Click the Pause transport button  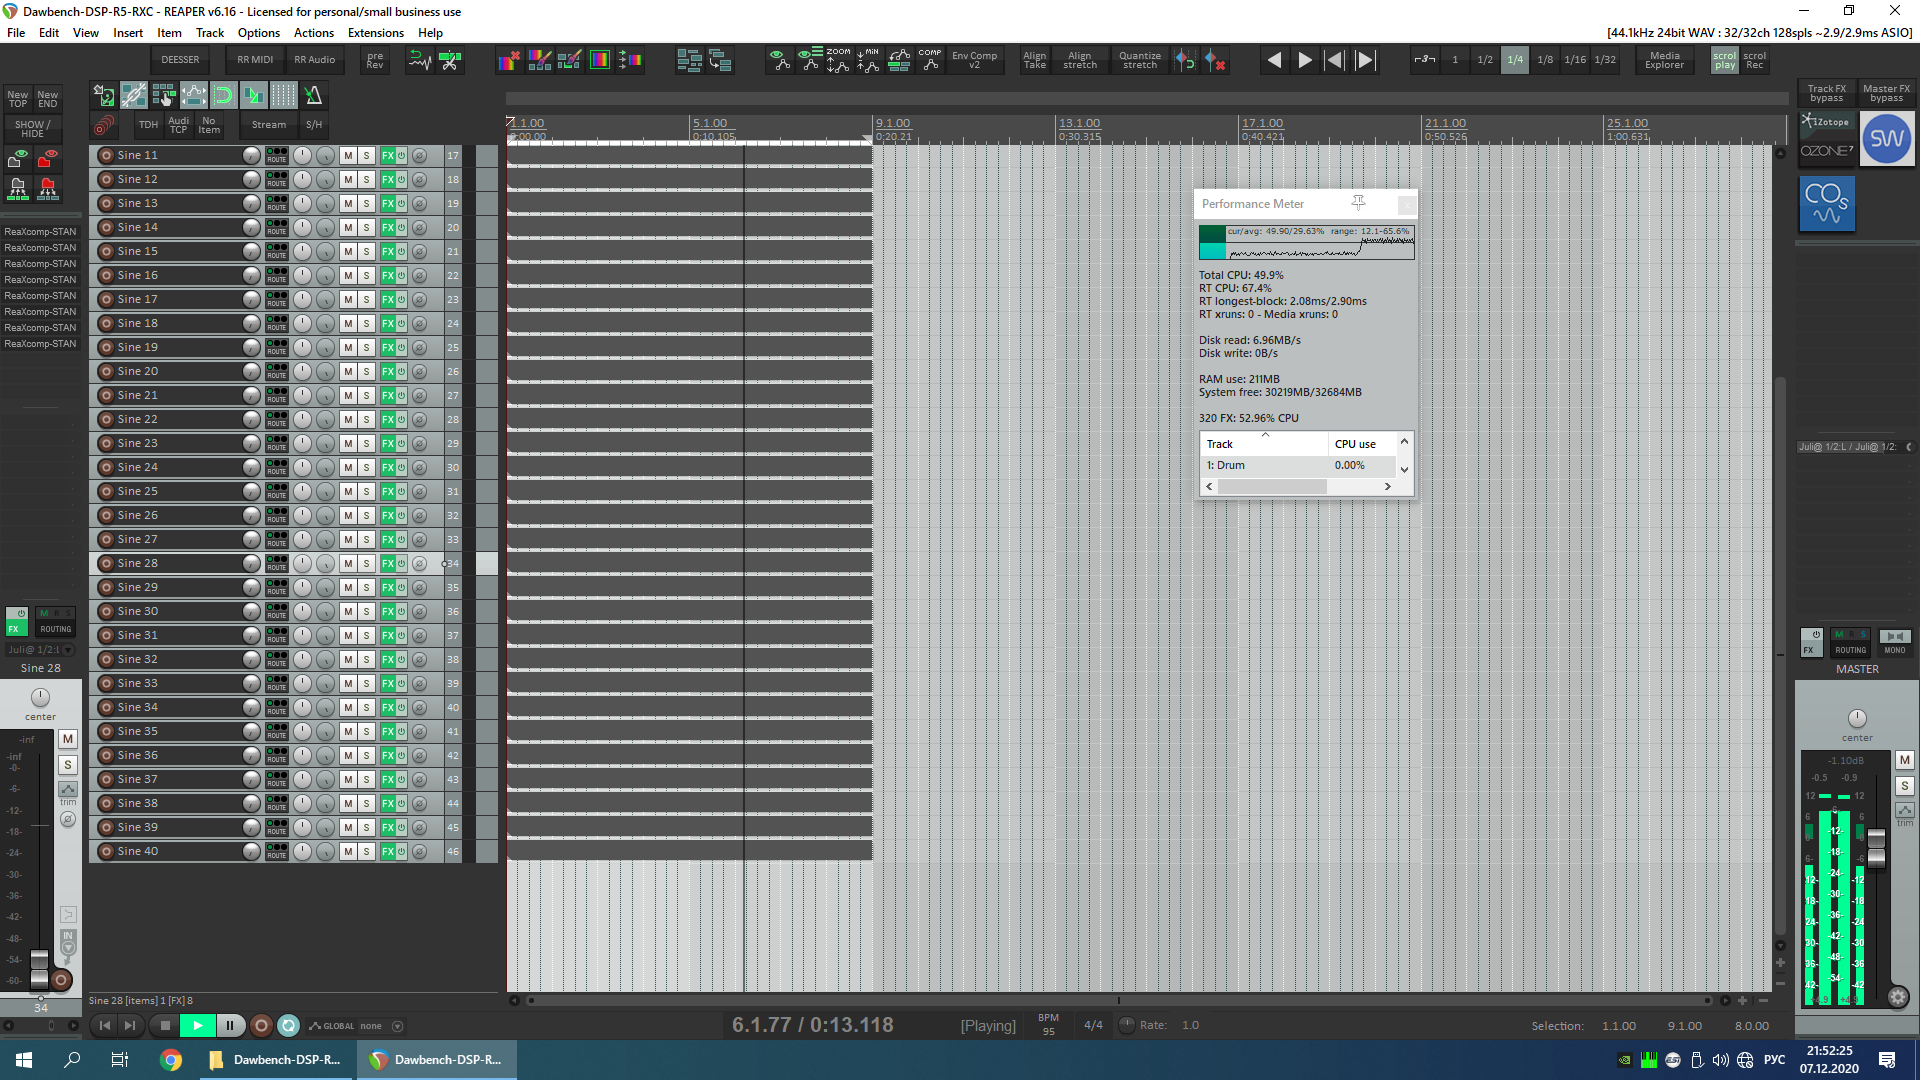(x=229, y=1025)
